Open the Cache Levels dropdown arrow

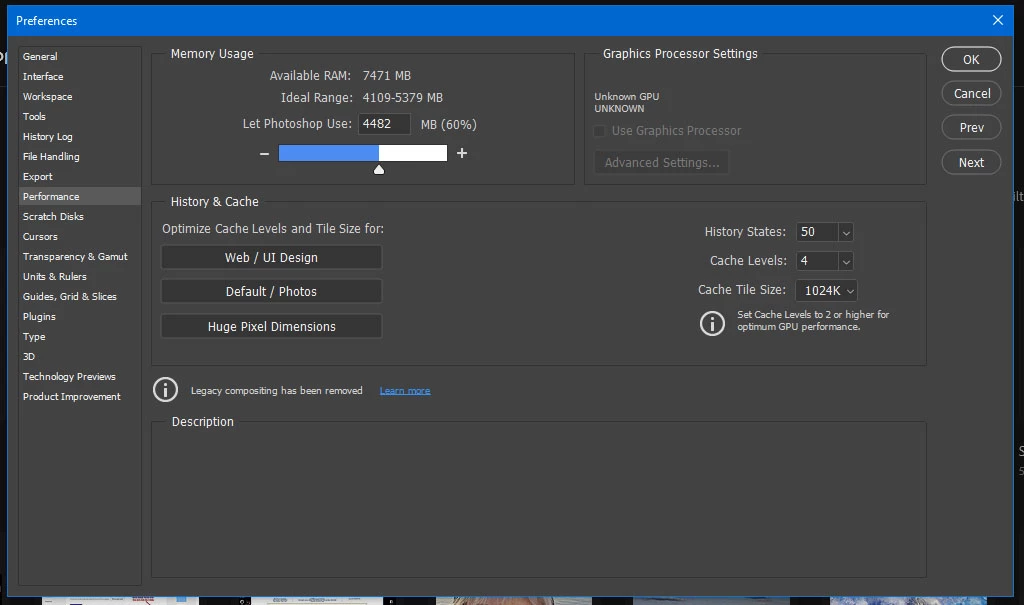[x=846, y=261]
